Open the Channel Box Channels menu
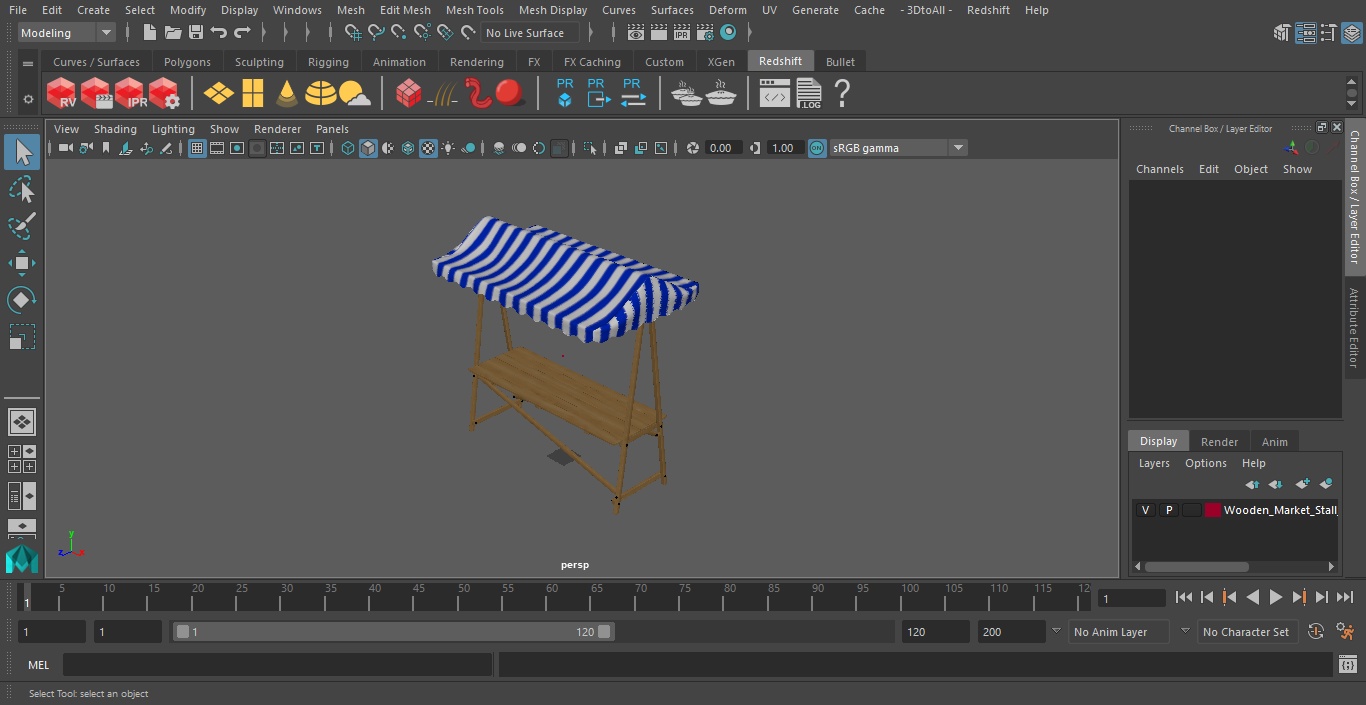1366x705 pixels. point(1159,169)
